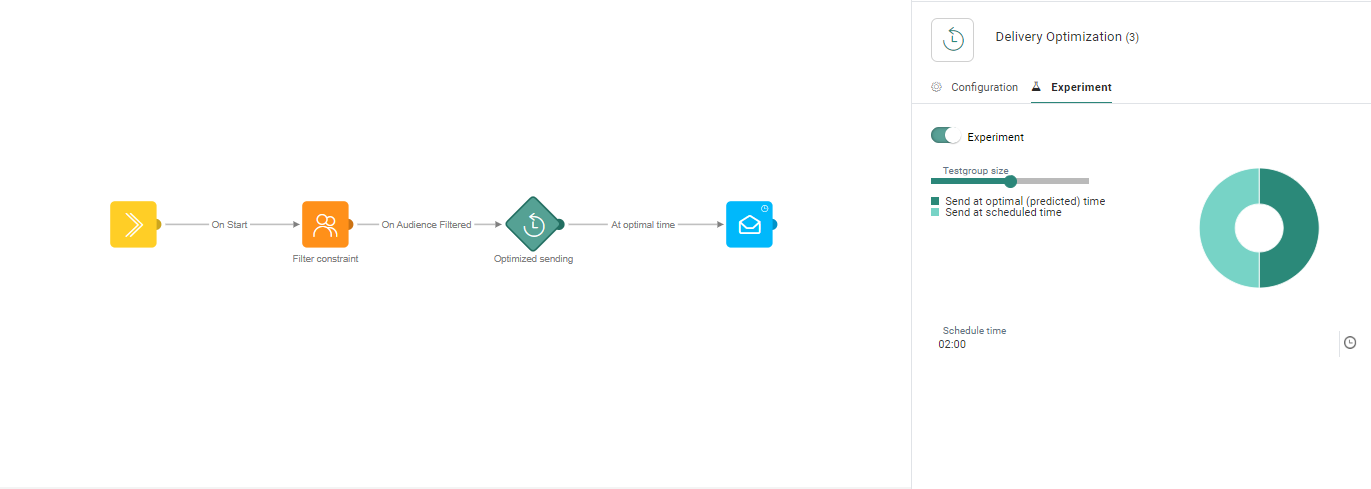
Task: Select the orange Filter constraint node
Action: [325, 224]
